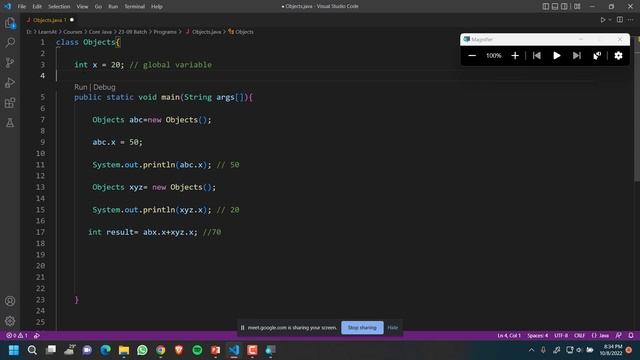Change indentation via Spaces: 4

pyautogui.click(x=538, y=336)
